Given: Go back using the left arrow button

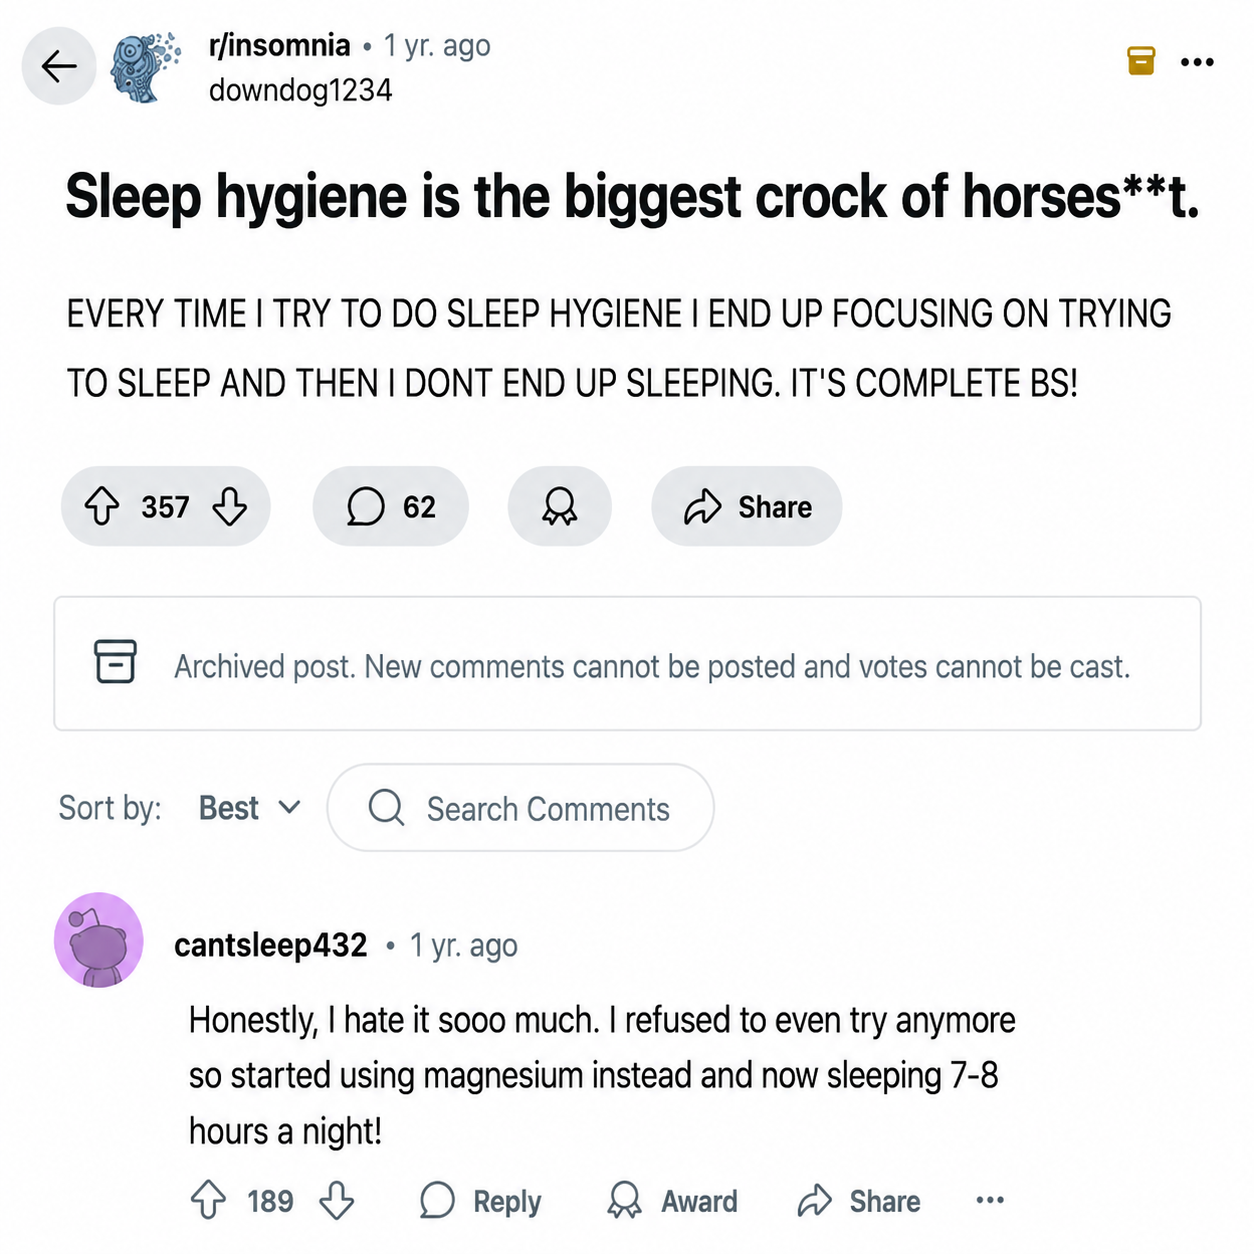Looking at the screenshot, I should 59,67.
